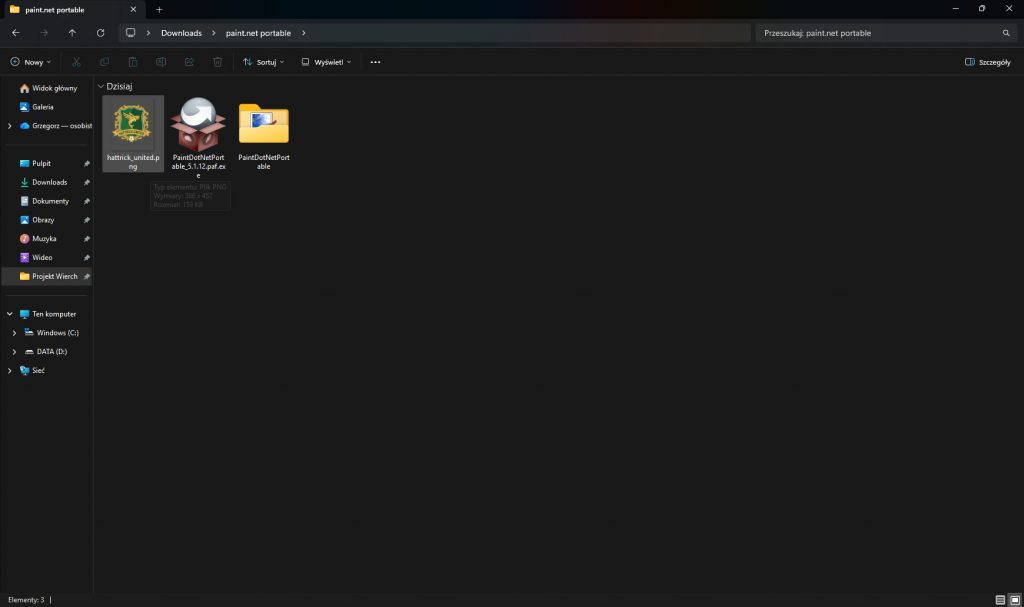Open the Wyświetl view dropdown
1024x607 pixels.
(326, 62)
